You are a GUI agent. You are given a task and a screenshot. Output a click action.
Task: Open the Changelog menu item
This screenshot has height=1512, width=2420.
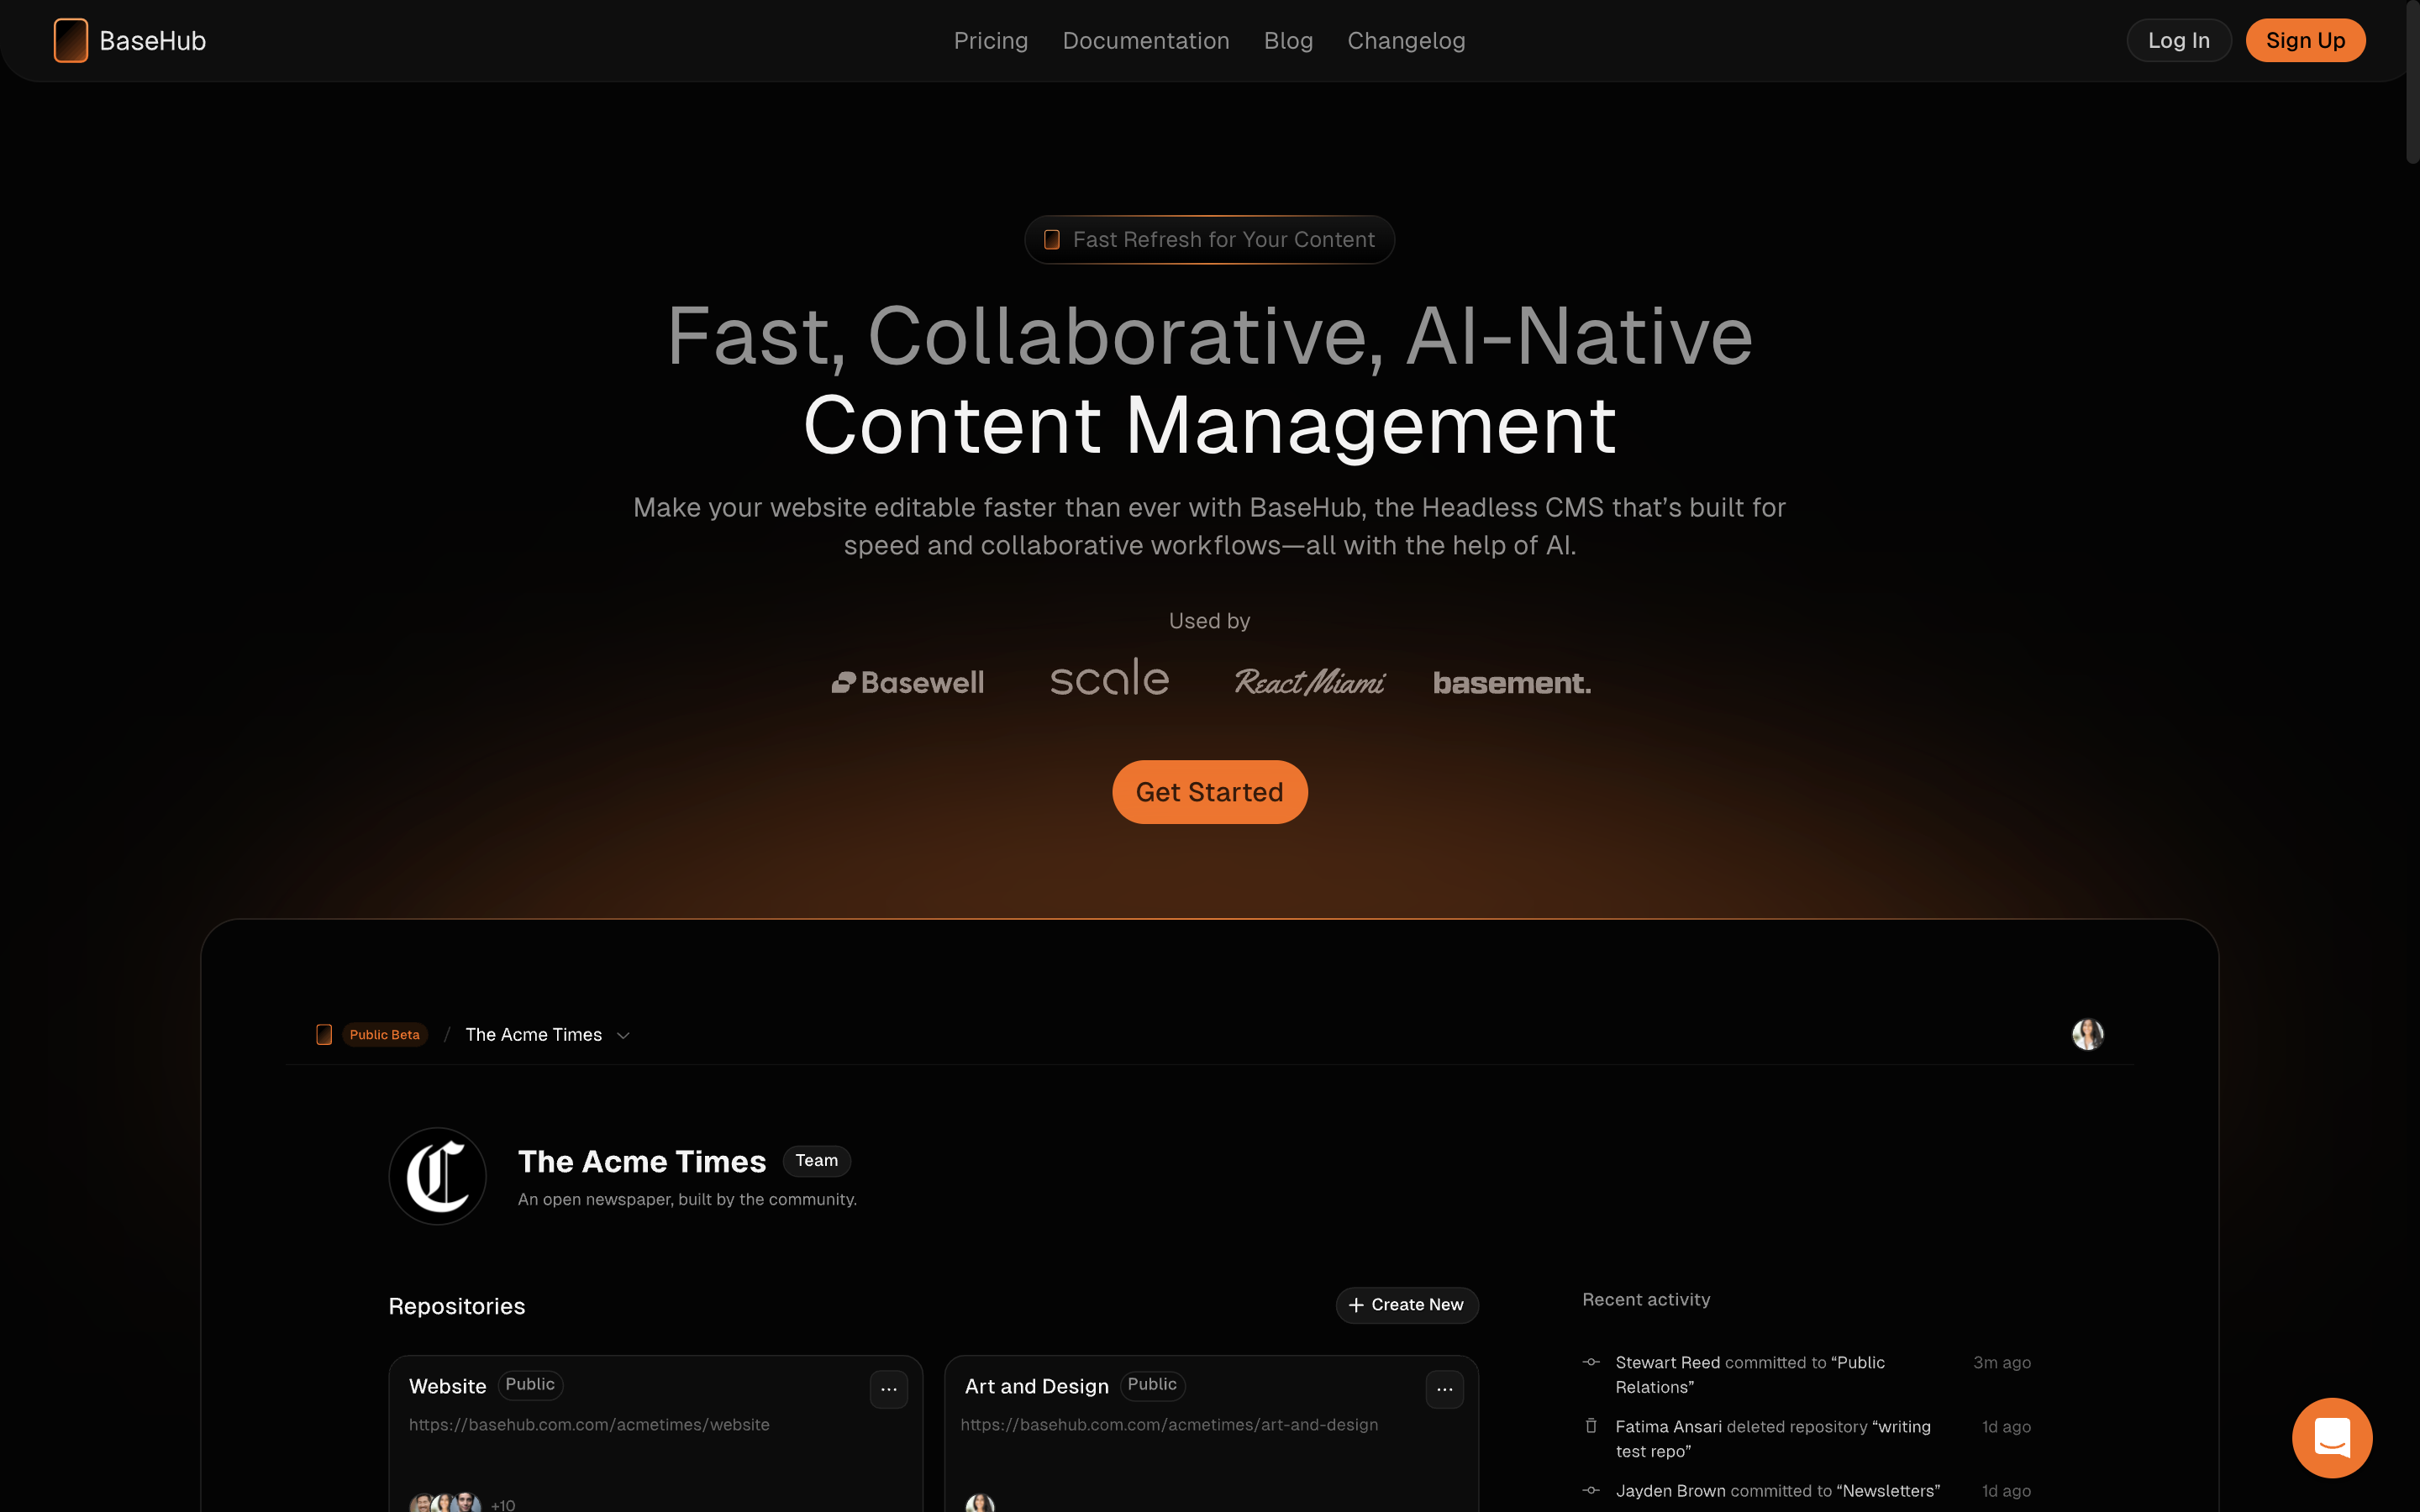click(1406, 40)
